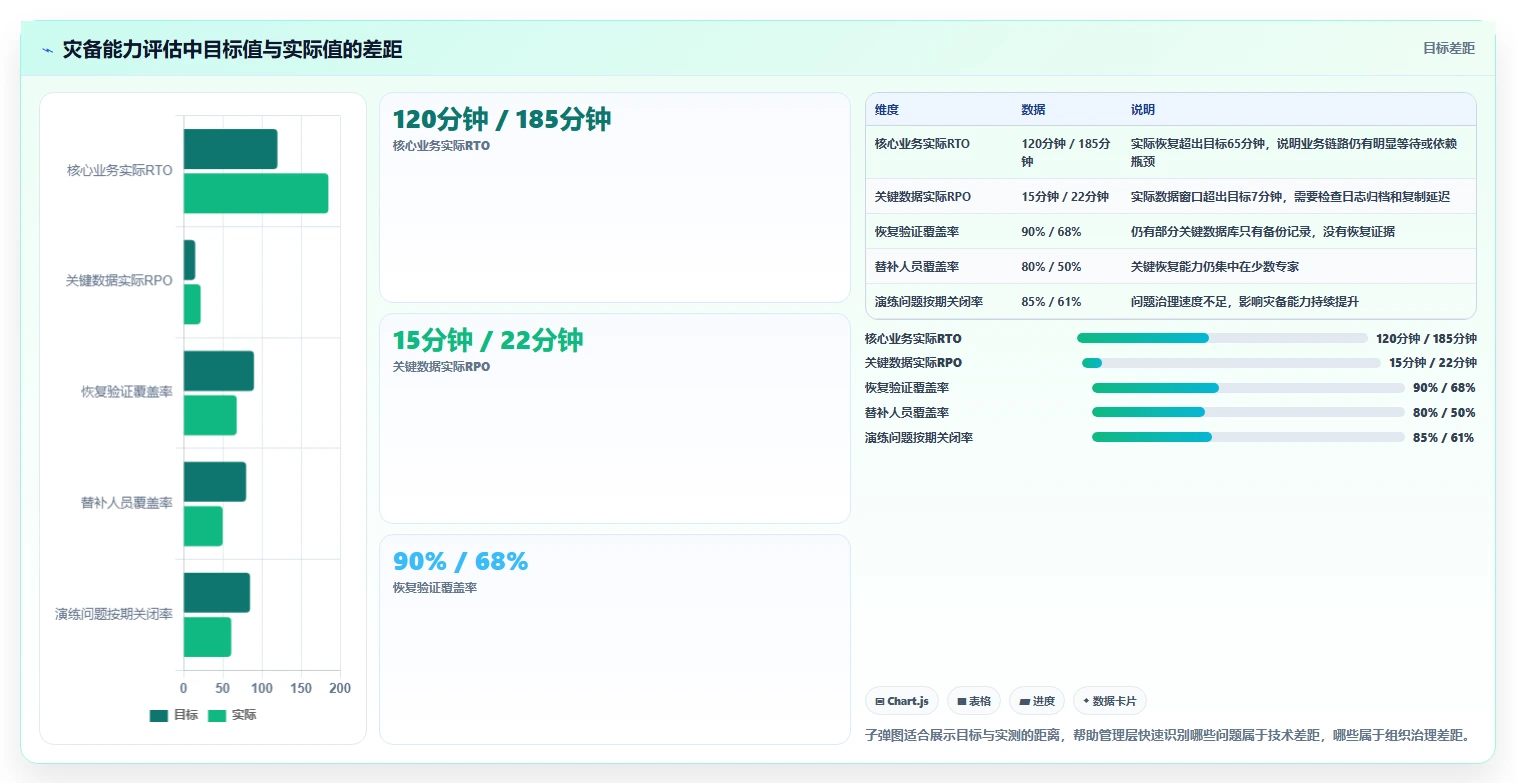The width and height of the screenshot is (1516, 783).
Task: Click the 90% / 68% value beside the progress bar
Action: point(1444,388)
